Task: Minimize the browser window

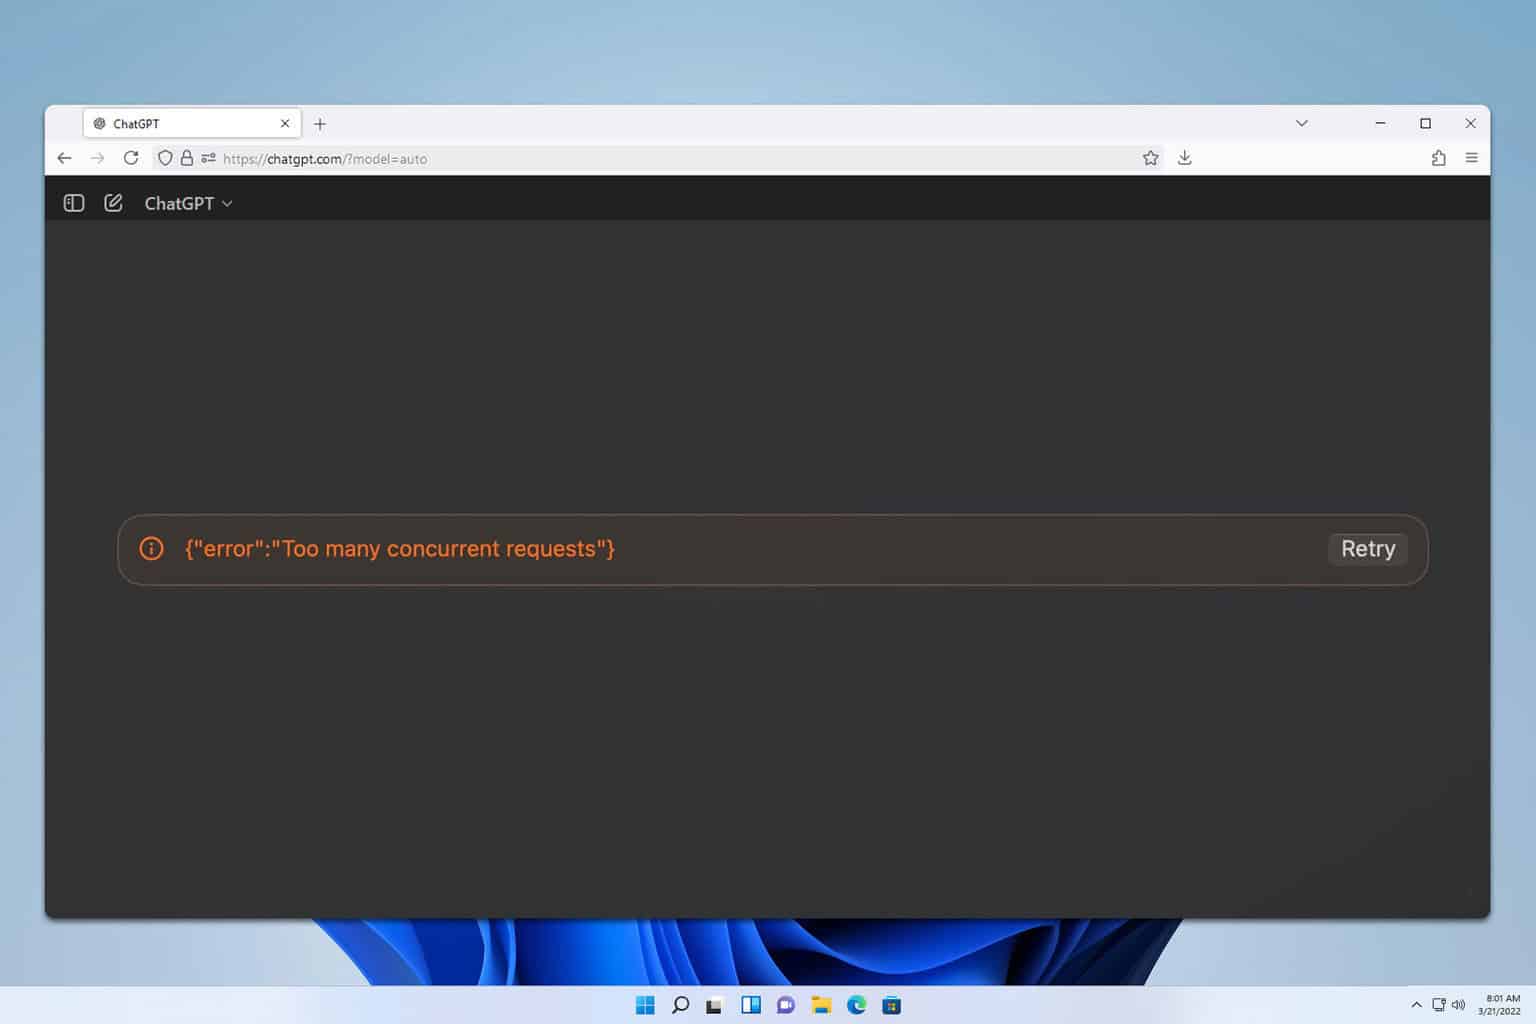Action: (x=1380, y=123)
